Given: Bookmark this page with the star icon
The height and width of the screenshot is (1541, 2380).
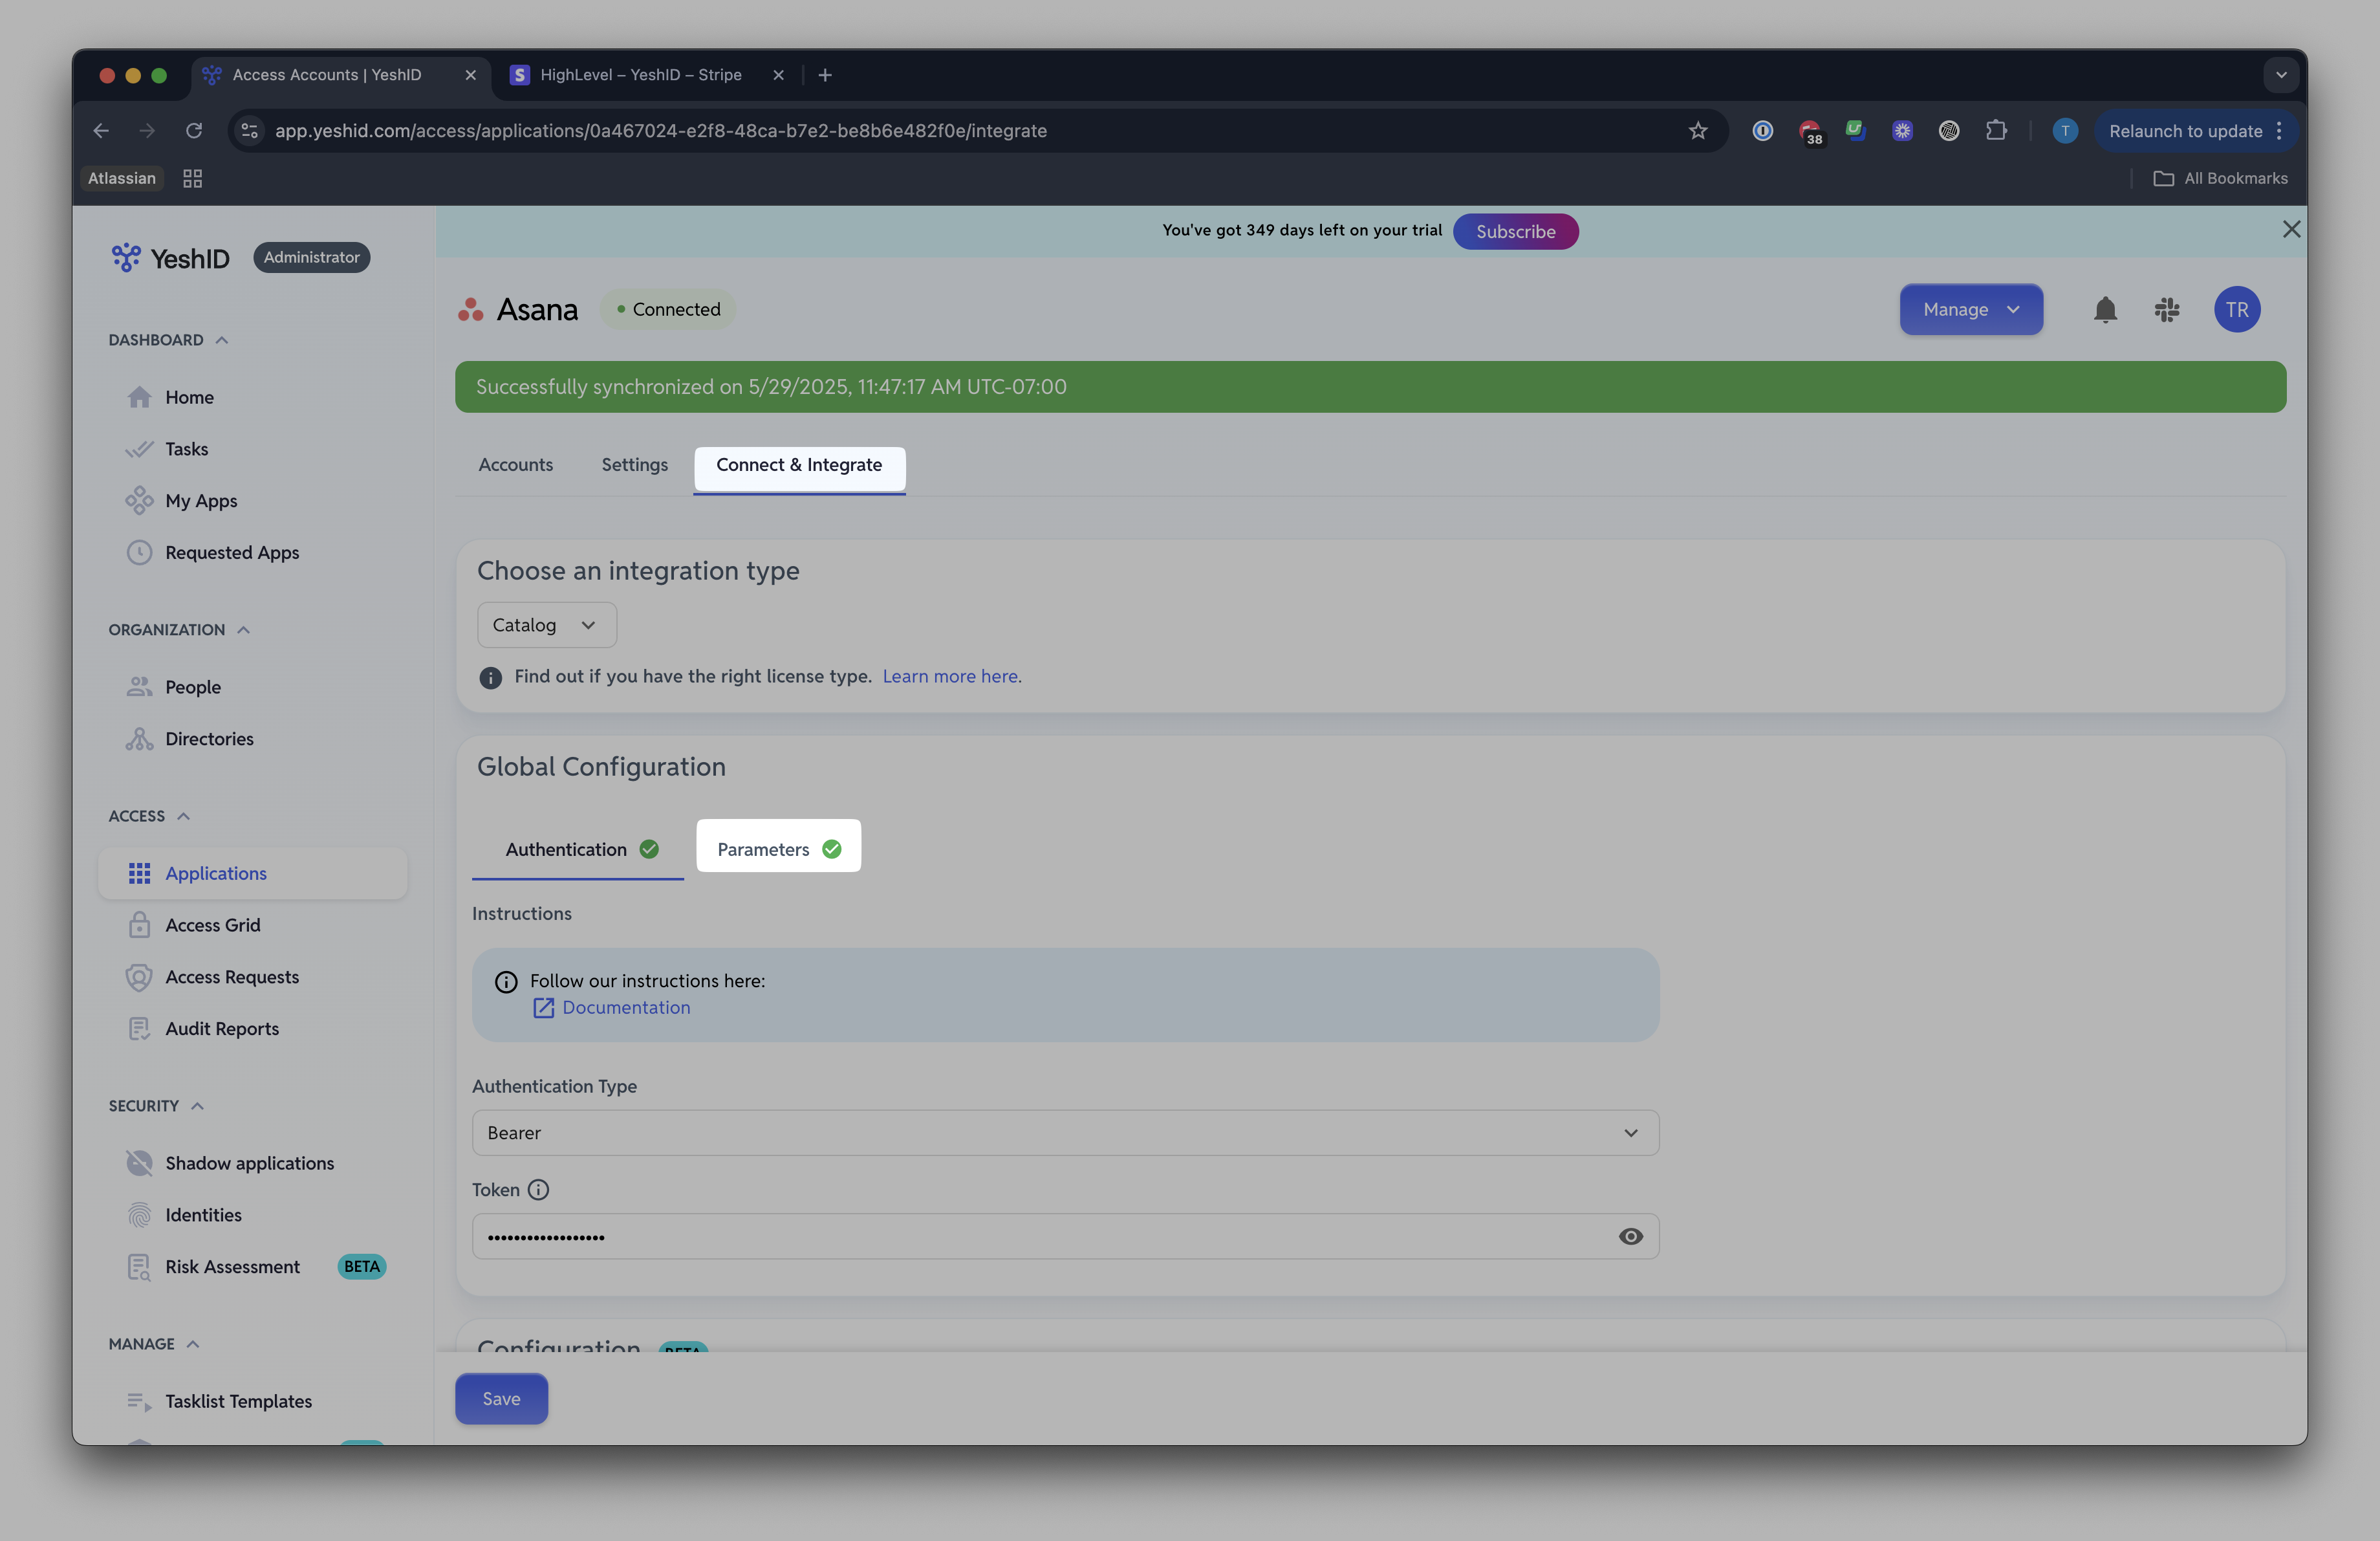Looking at the screenshot, I should pos(1698,131).
